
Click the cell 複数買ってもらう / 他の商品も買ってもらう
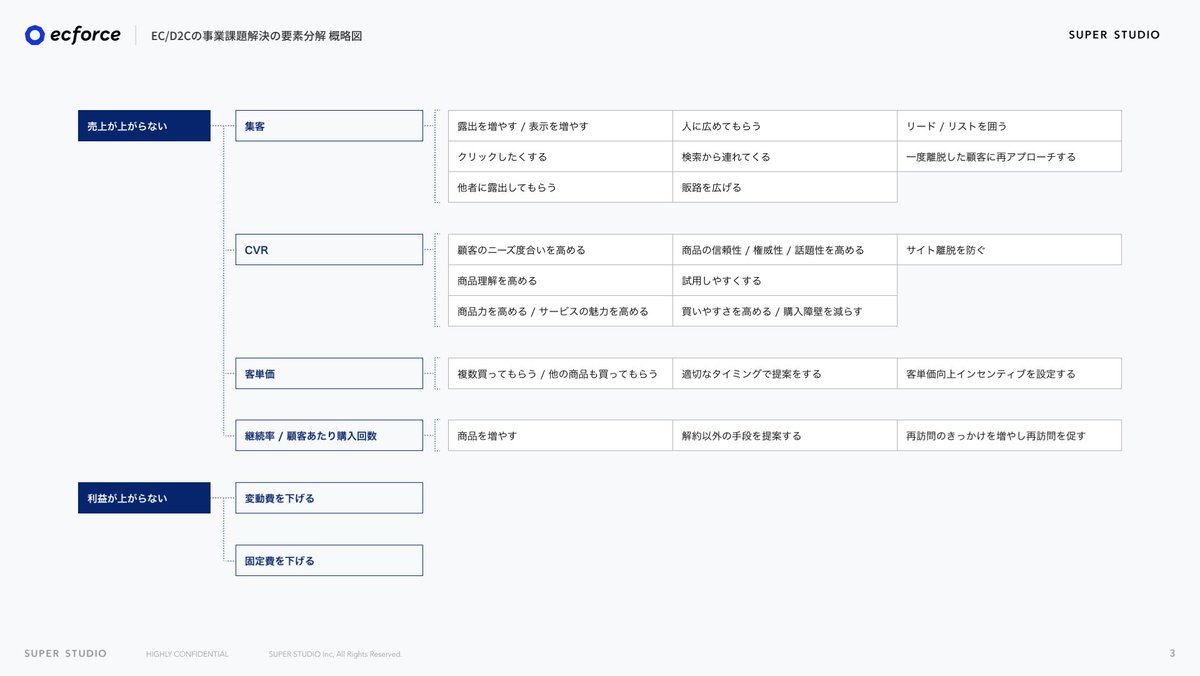560,374
